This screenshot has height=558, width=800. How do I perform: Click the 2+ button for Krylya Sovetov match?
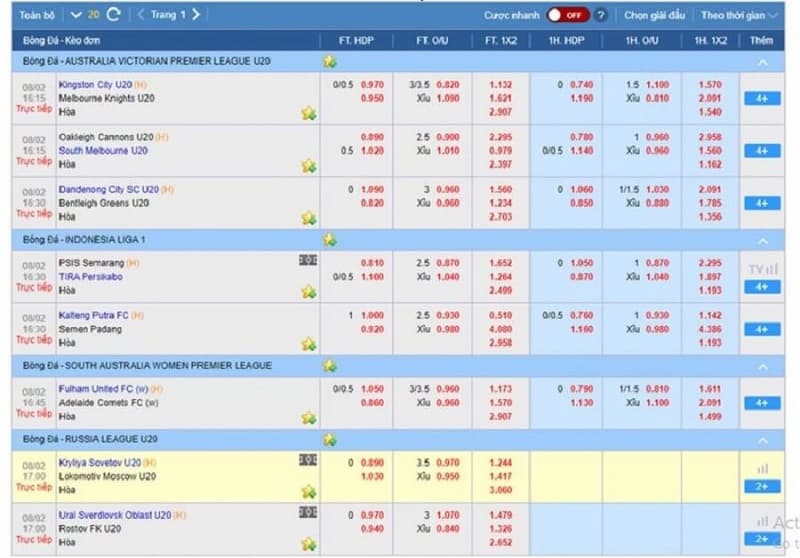[x=762, y=486]
